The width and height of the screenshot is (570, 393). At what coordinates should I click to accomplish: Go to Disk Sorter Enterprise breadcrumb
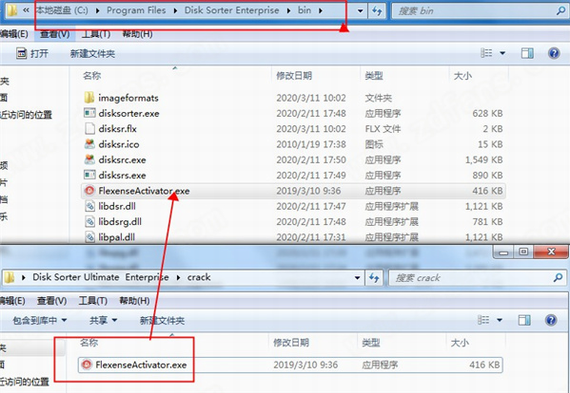coord(232,11)
